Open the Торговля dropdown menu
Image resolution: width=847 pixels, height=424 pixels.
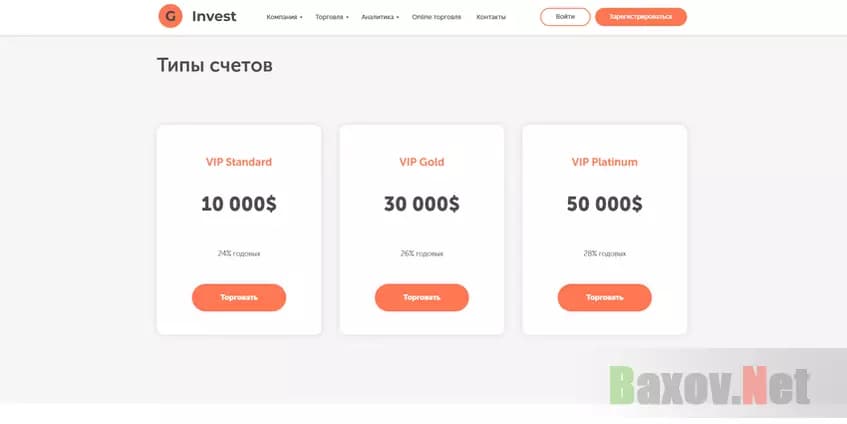331,17
